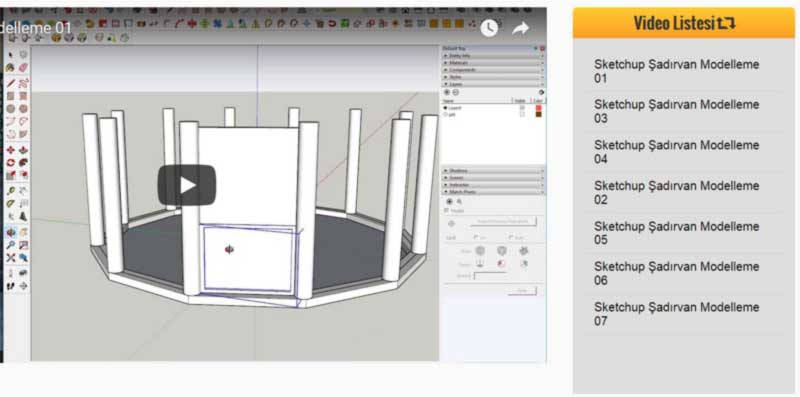Expand the Components tray panel
Screen dimensions: 800x397
click(x=493, y=70)
